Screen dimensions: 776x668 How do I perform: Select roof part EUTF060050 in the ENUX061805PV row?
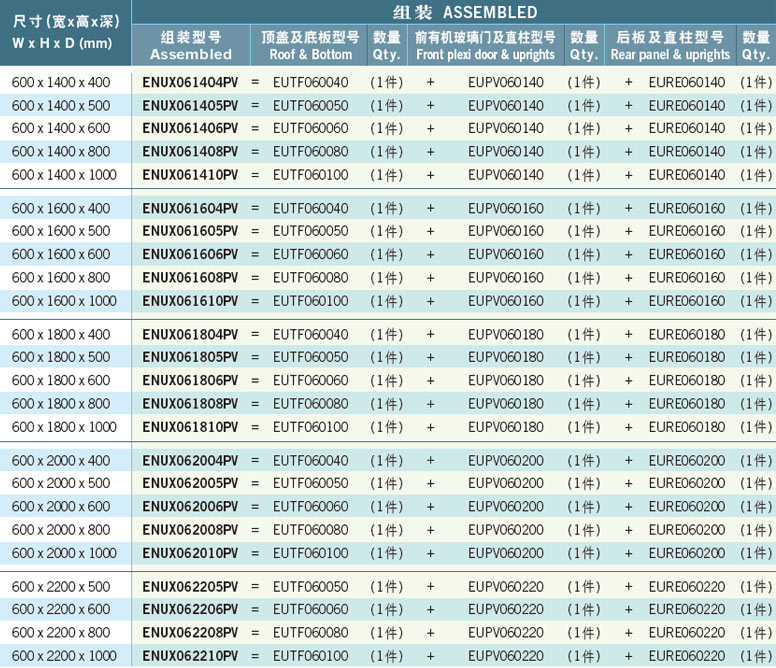click(311, 357)
